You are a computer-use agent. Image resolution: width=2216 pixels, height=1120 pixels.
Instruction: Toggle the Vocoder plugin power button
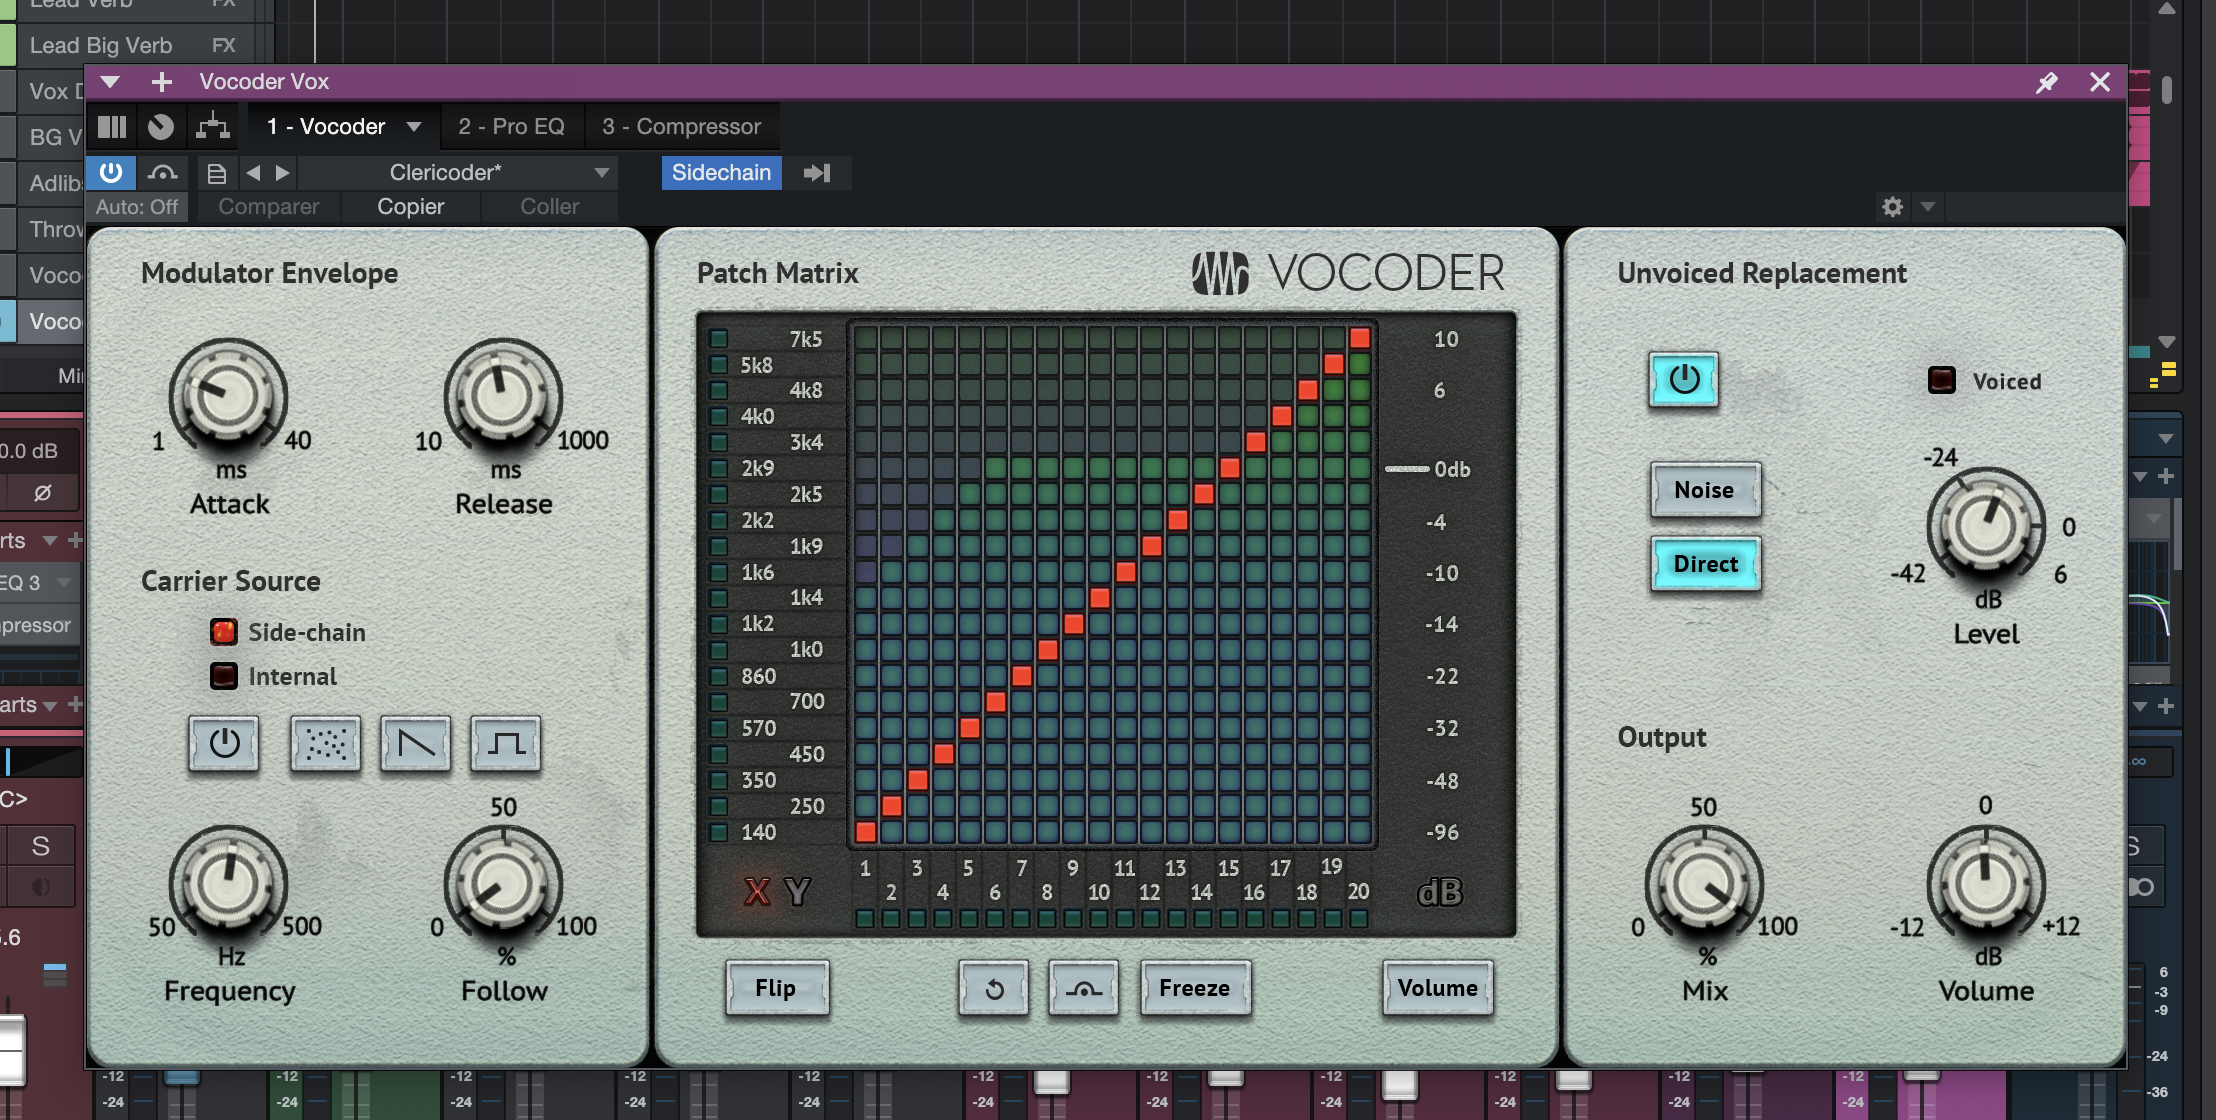pyautogui.click(x=111, y=173)
